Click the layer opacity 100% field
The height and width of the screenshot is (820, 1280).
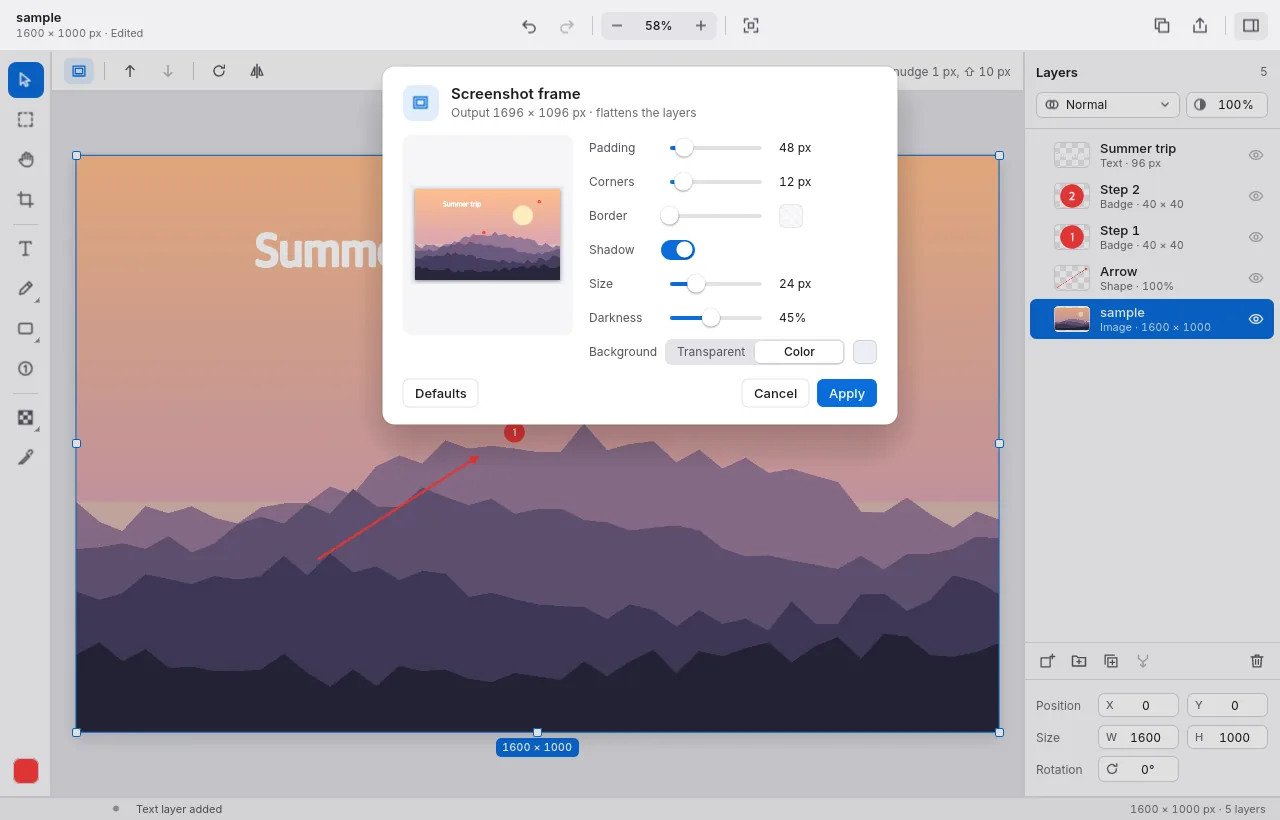click(x=1227, y=105)
